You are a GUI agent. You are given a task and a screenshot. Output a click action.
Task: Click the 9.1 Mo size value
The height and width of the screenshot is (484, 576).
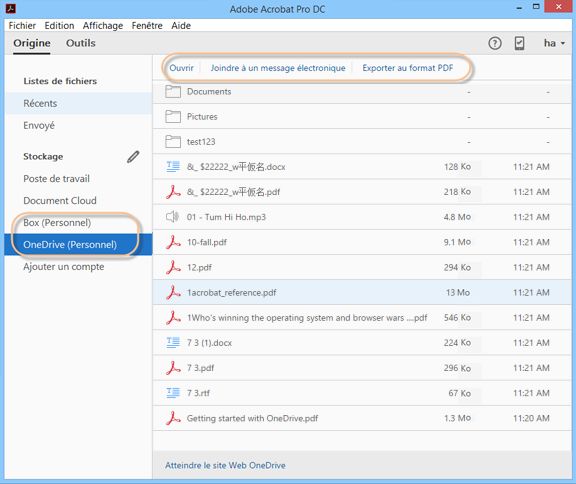(x=457, y=242)
